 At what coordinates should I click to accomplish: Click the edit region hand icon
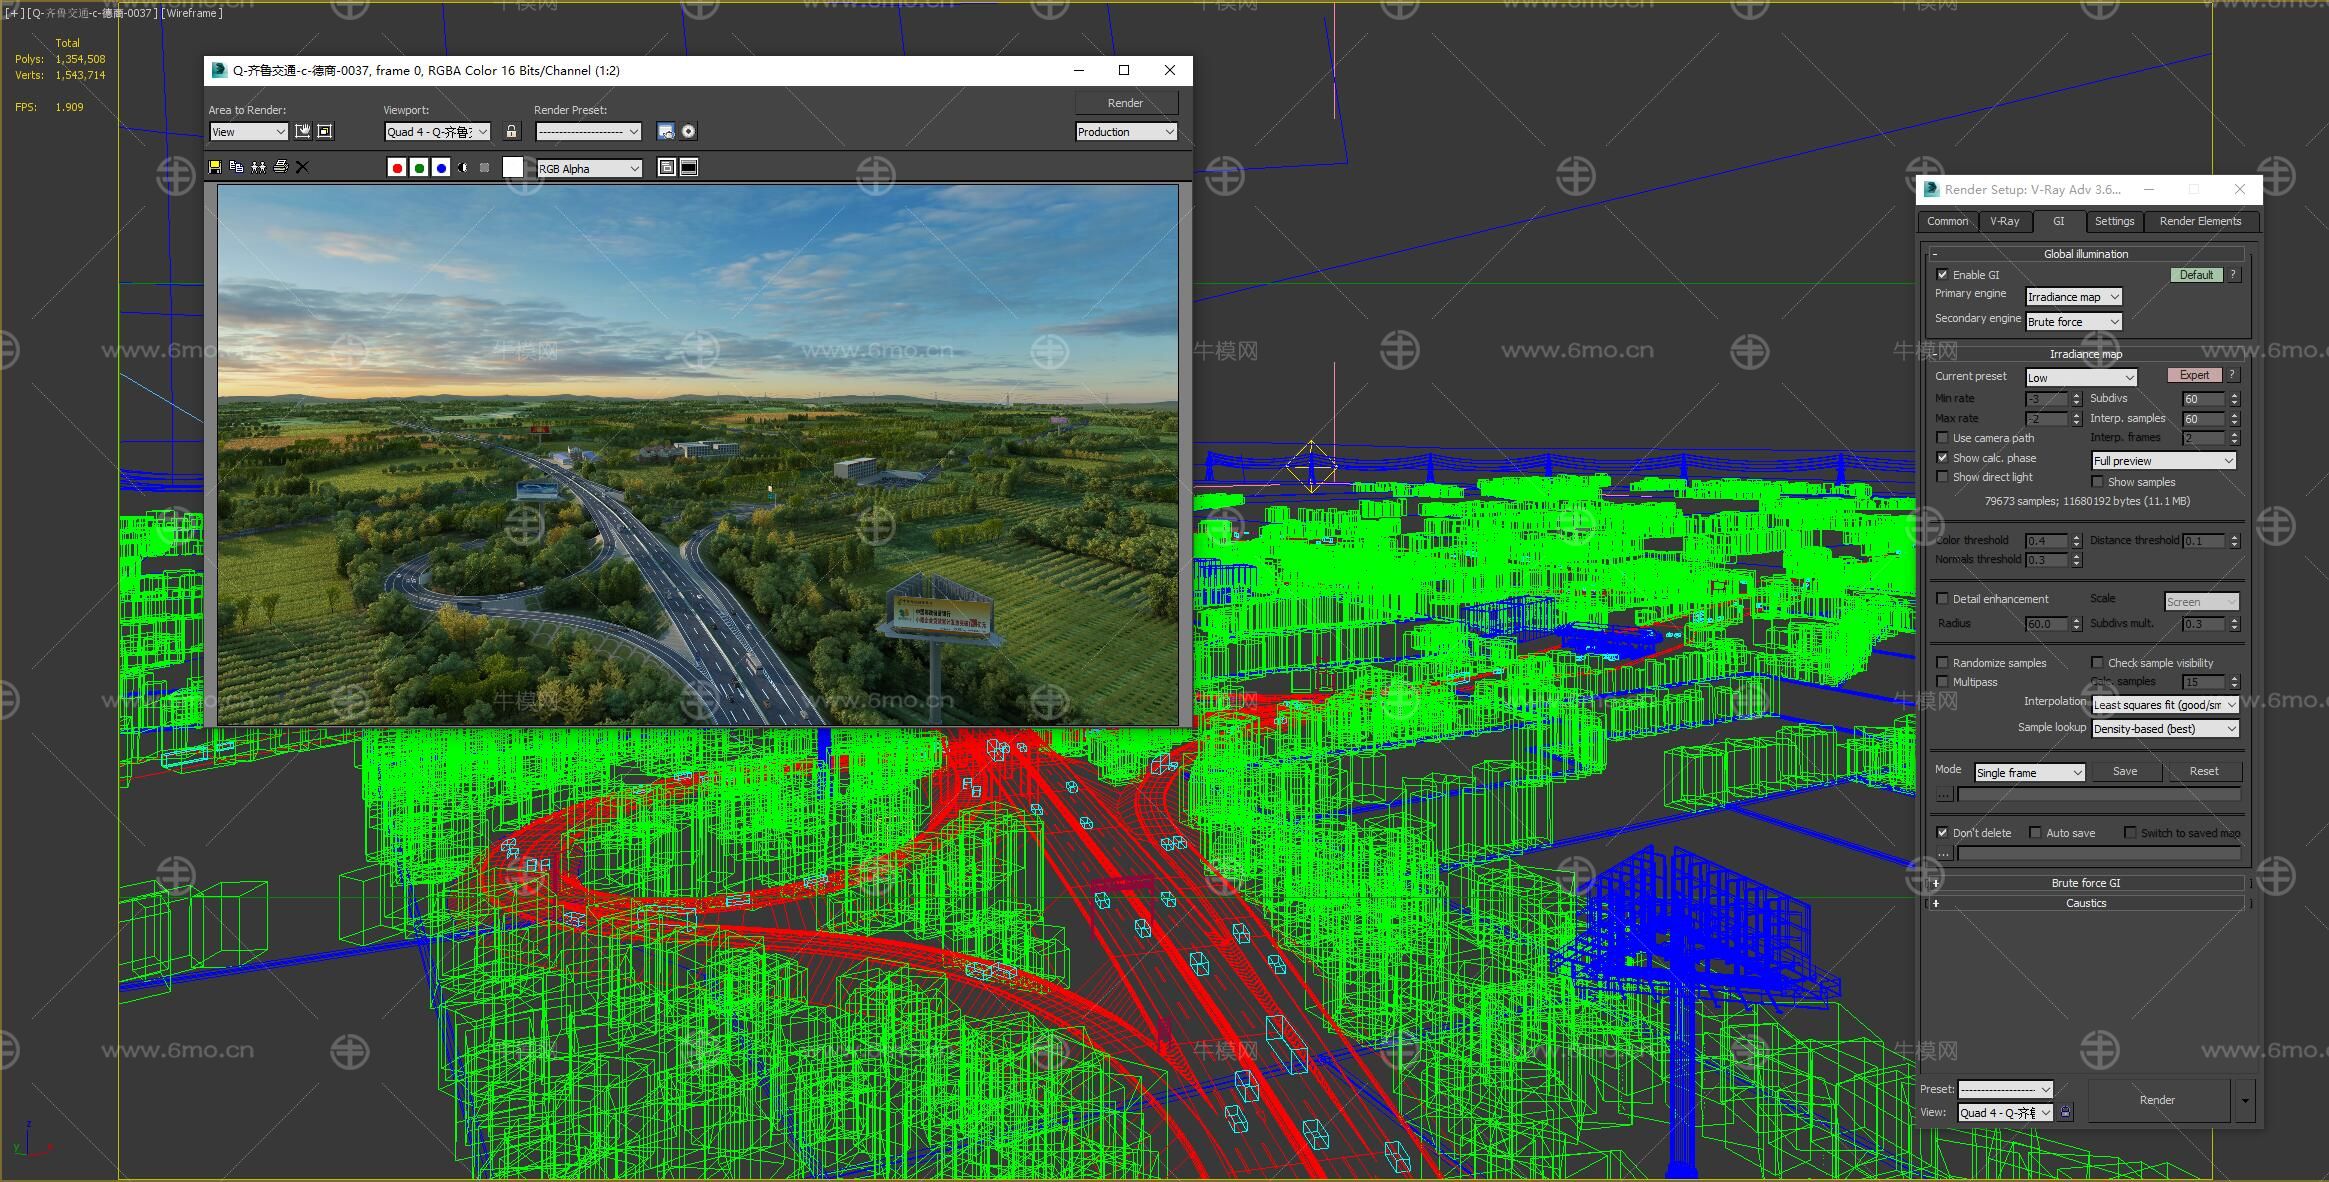302,131
